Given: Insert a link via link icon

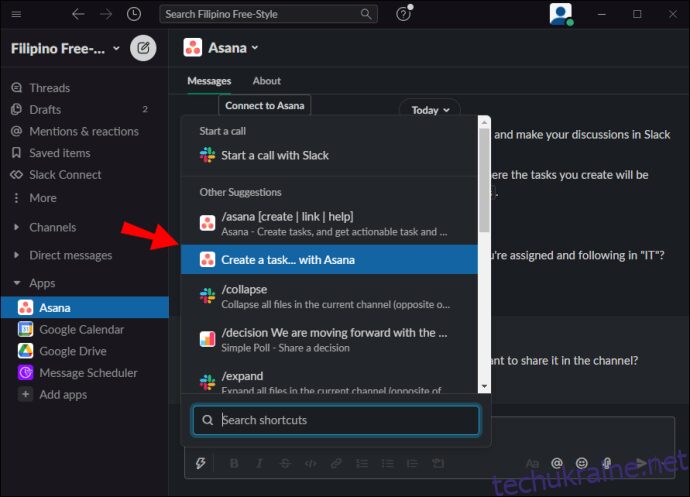Looking at the screenshot, I should 336,463.
